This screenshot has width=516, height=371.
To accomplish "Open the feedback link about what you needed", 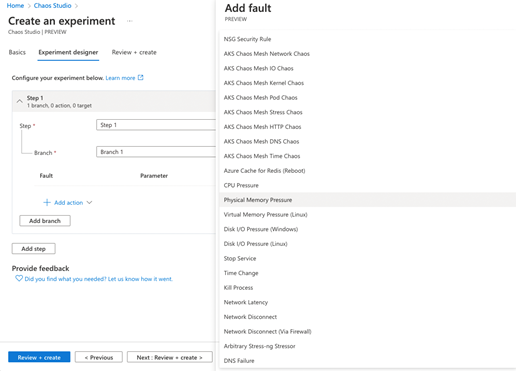I will [99, 279].
